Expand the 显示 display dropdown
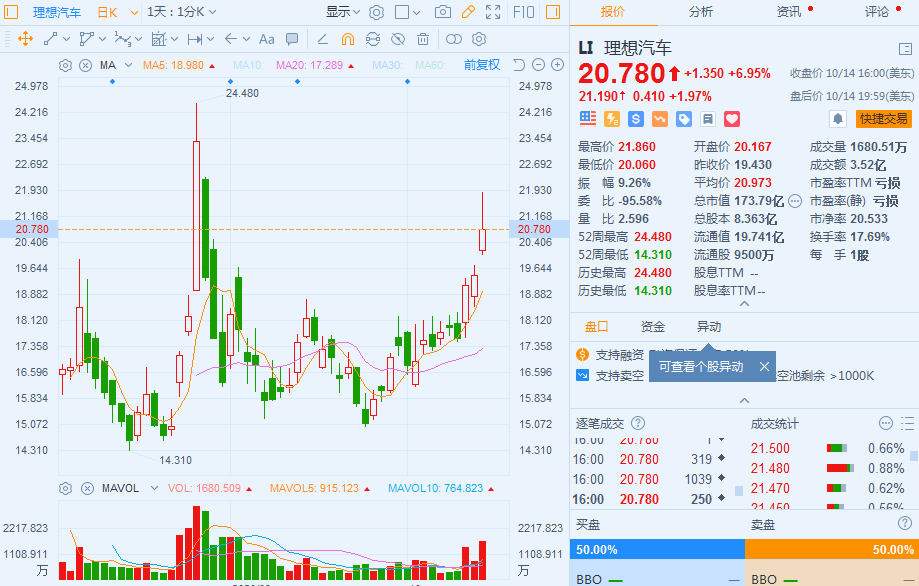919x586 pixels. pos(343,12)
